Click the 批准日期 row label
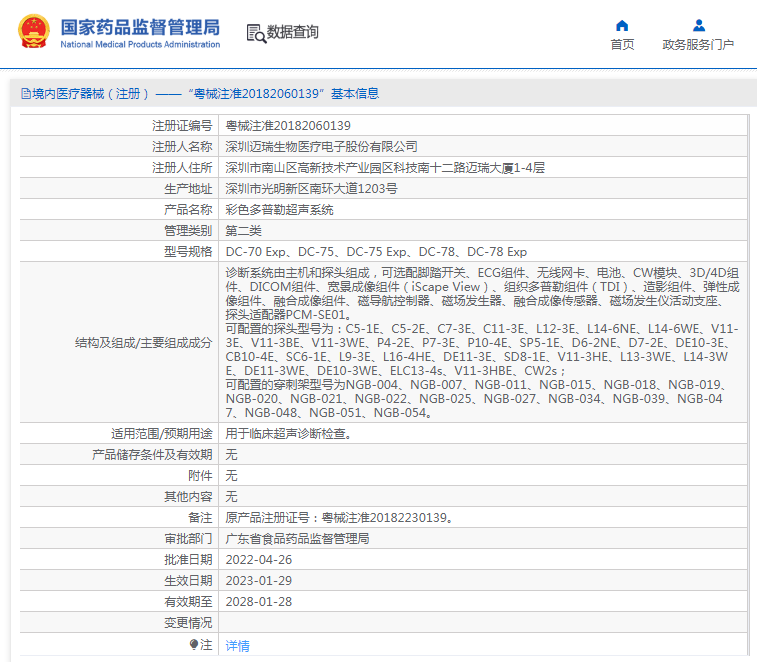The image size is (757, 662). (188, 560)
